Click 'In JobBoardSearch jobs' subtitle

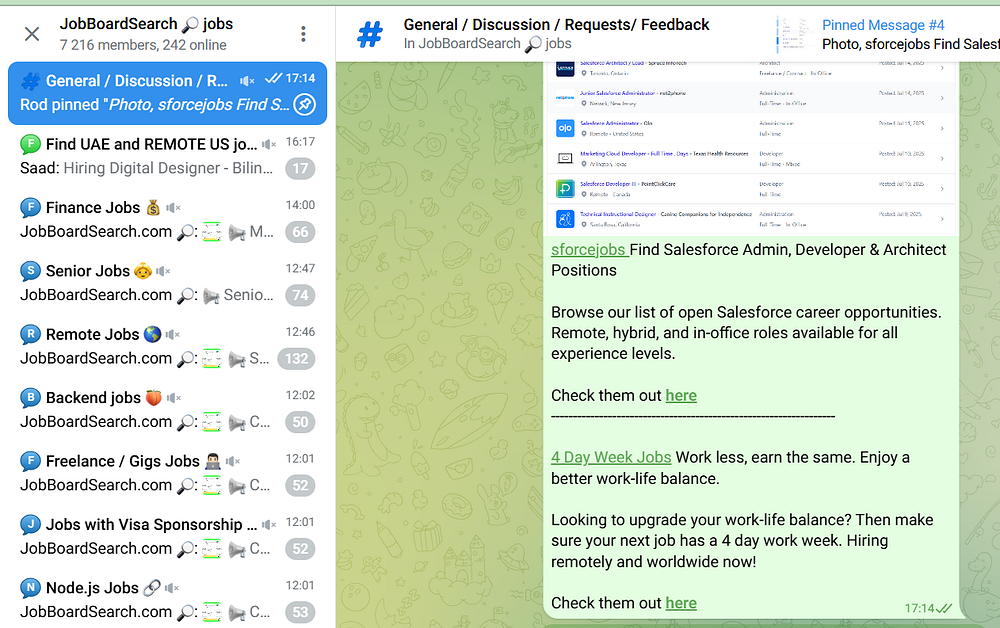487,43
